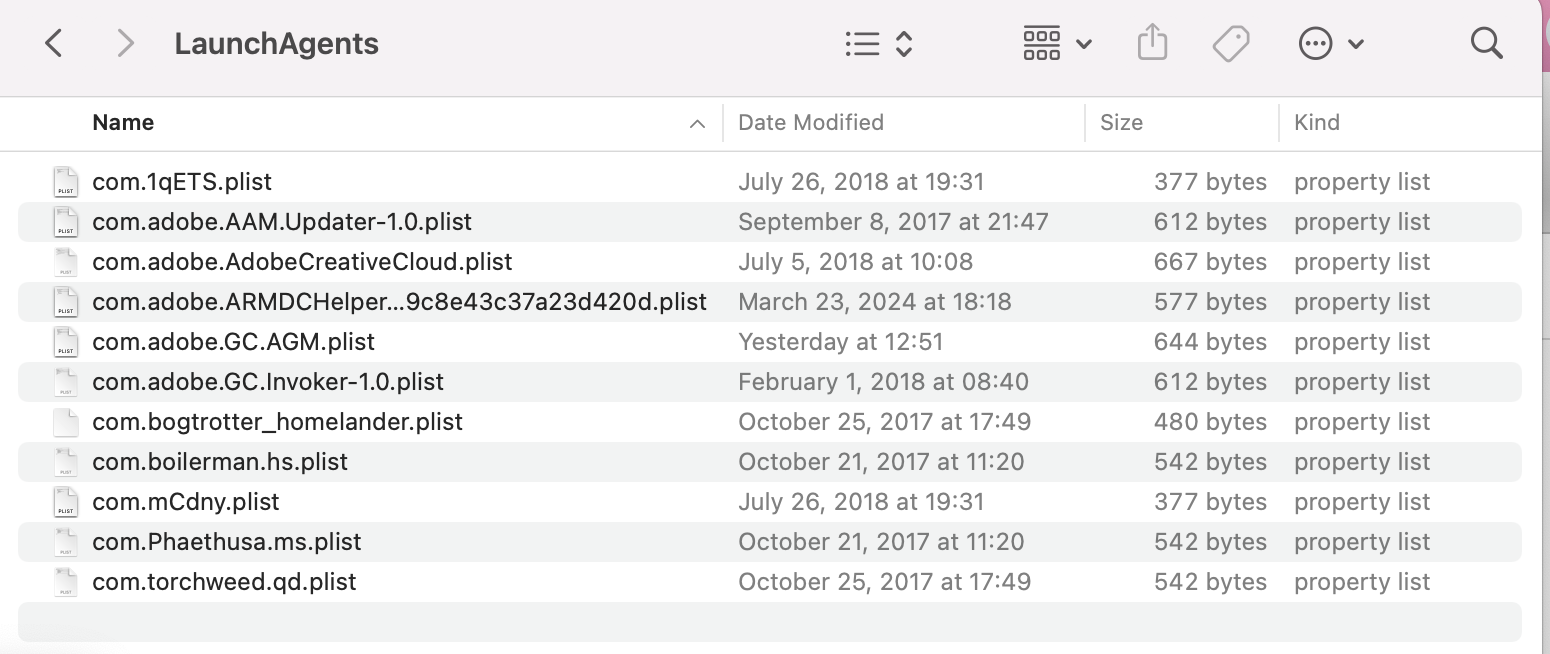This screenshot has height=654, width=1550.
Task: Open the view mode switcher arrows
Action: click(x=904, y=44)
